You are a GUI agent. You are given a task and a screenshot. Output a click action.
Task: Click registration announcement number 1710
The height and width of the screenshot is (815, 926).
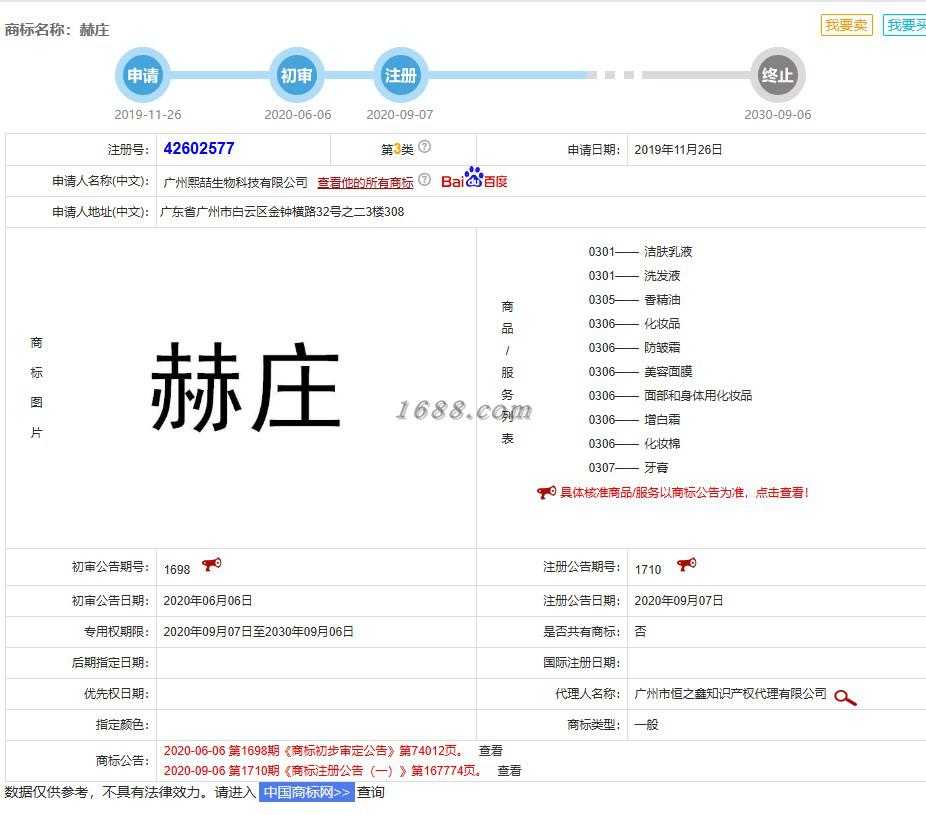[x=648, y=569]
